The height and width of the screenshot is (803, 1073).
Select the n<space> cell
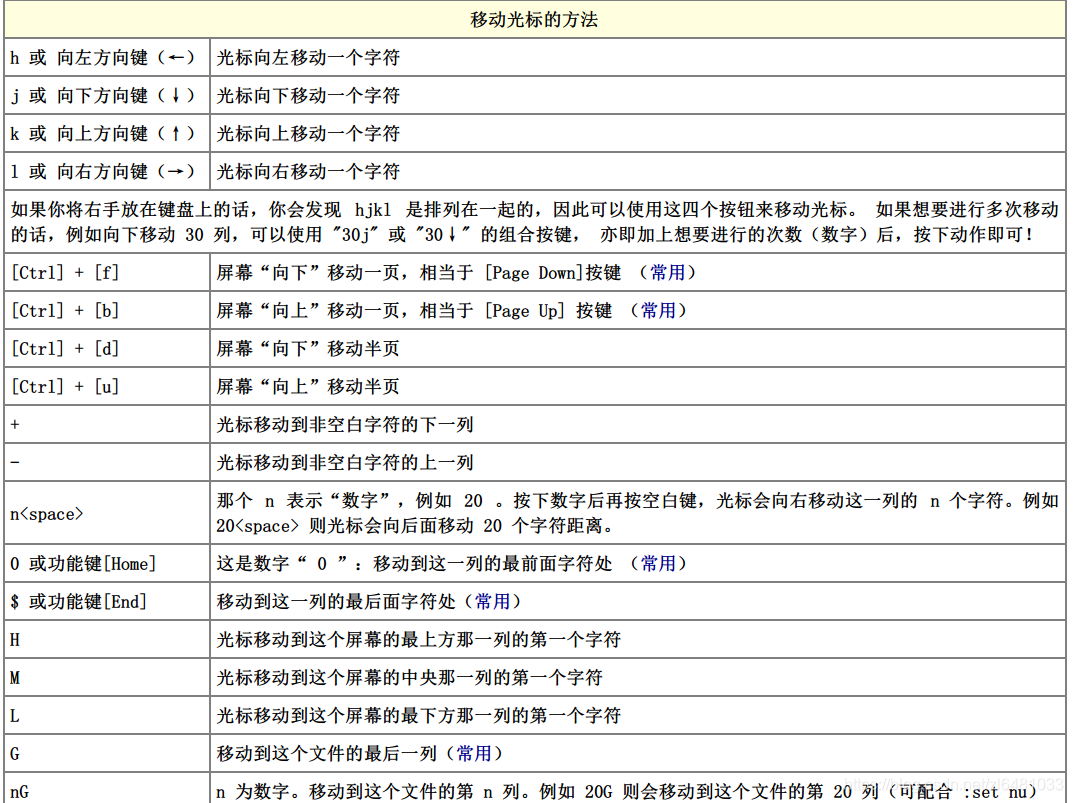click(107, 513)
